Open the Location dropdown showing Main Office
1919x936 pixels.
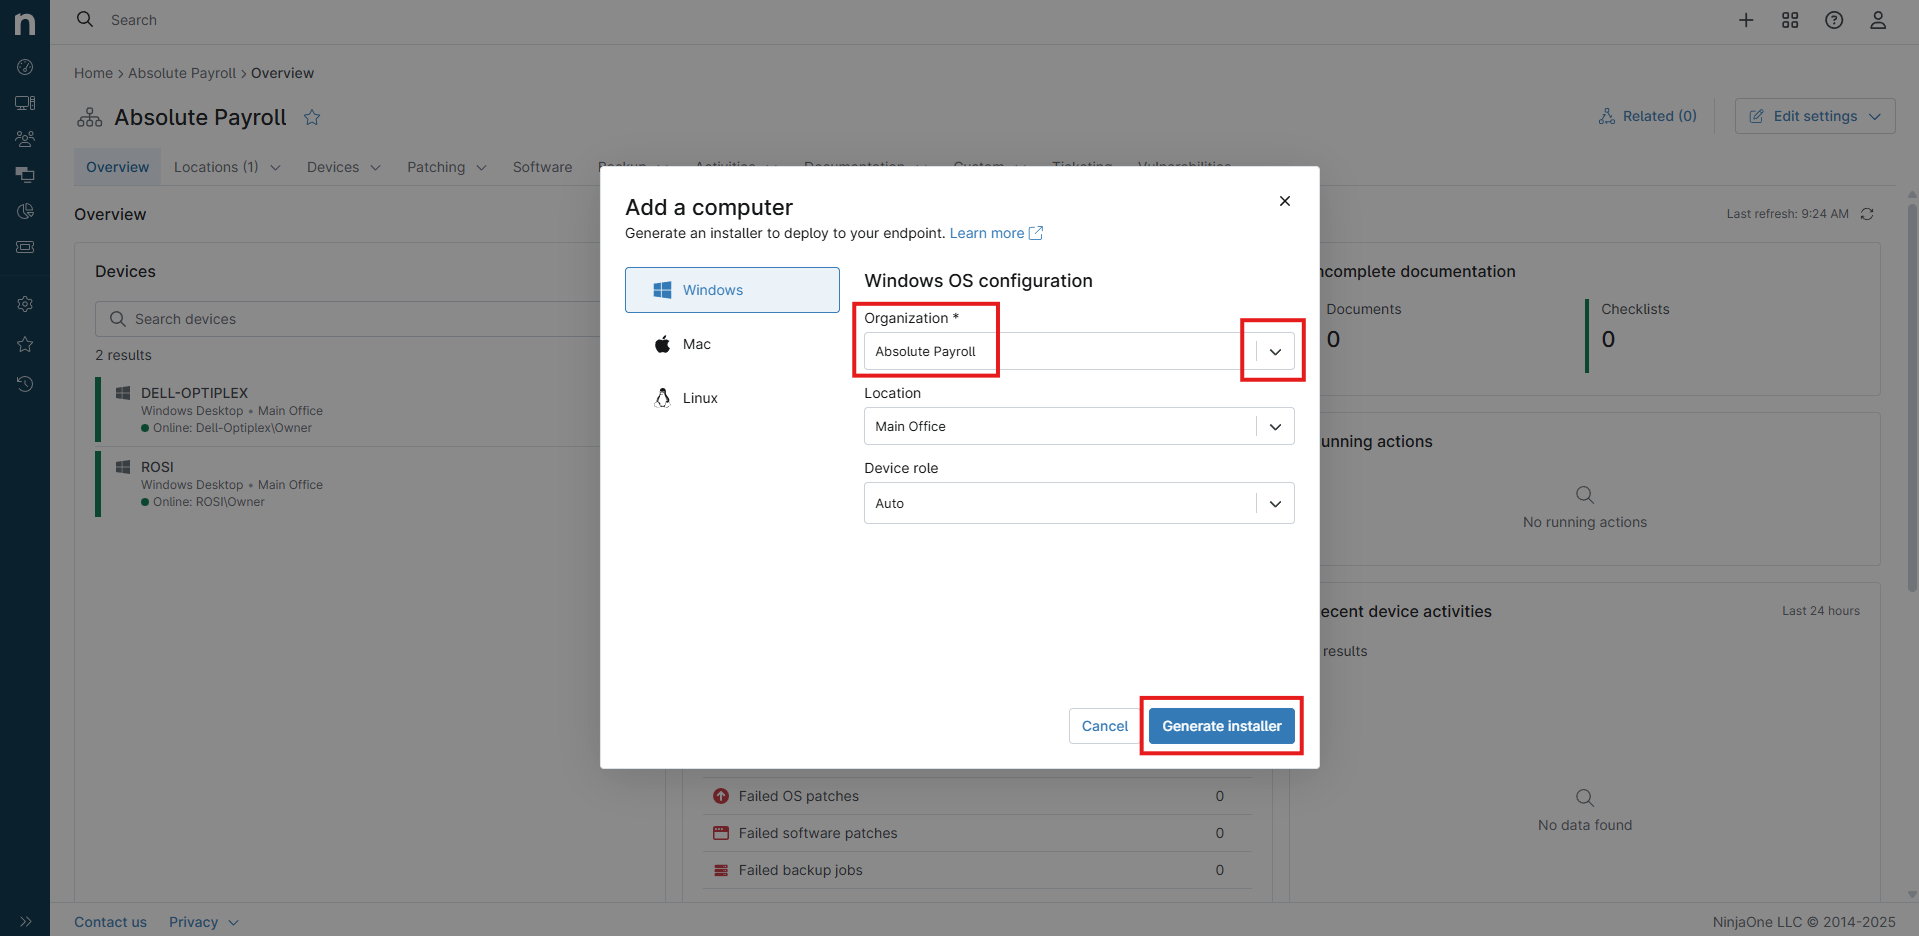point(1078,427)
